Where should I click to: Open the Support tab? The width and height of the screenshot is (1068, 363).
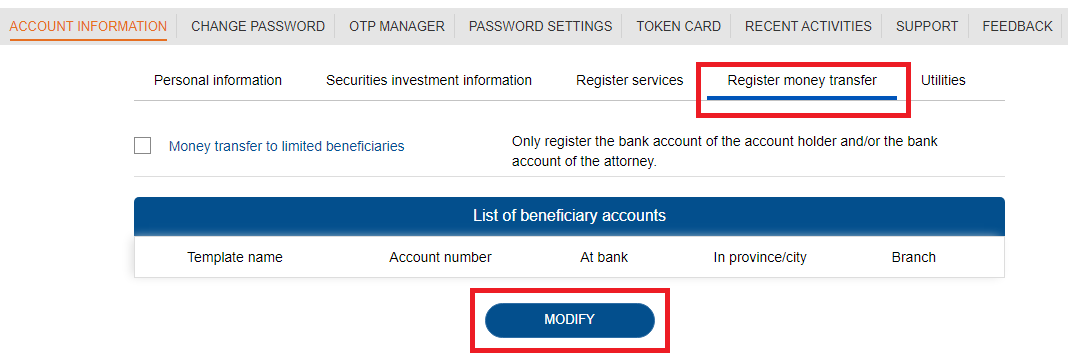(x=927, y=27)
